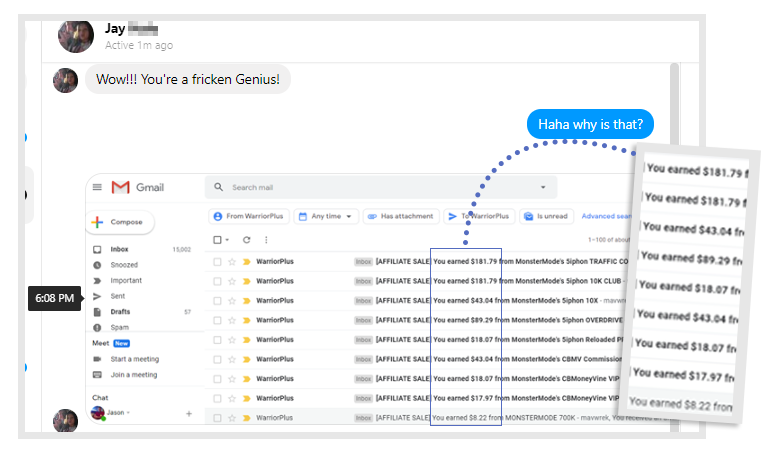Toggle the Is unread filter chip
The image size is (777, 457).
coord(547,217)
